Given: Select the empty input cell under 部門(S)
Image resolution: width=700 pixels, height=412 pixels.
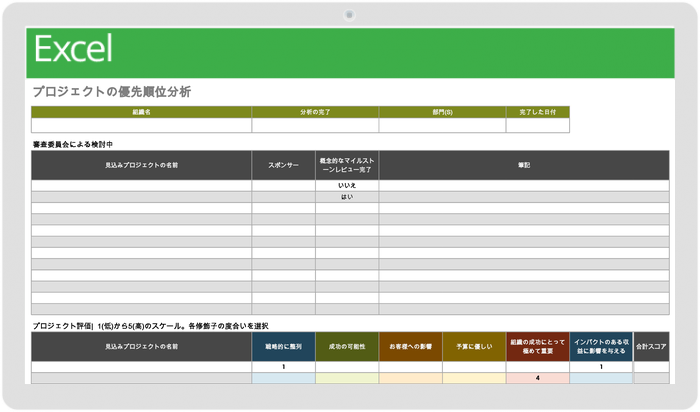Looking at the screenshot, I should click(442, 125).
